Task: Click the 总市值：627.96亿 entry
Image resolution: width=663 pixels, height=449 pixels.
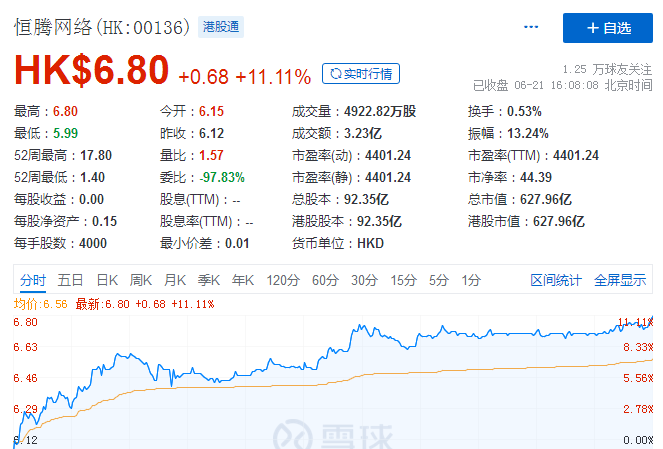Action: (520, 199)
